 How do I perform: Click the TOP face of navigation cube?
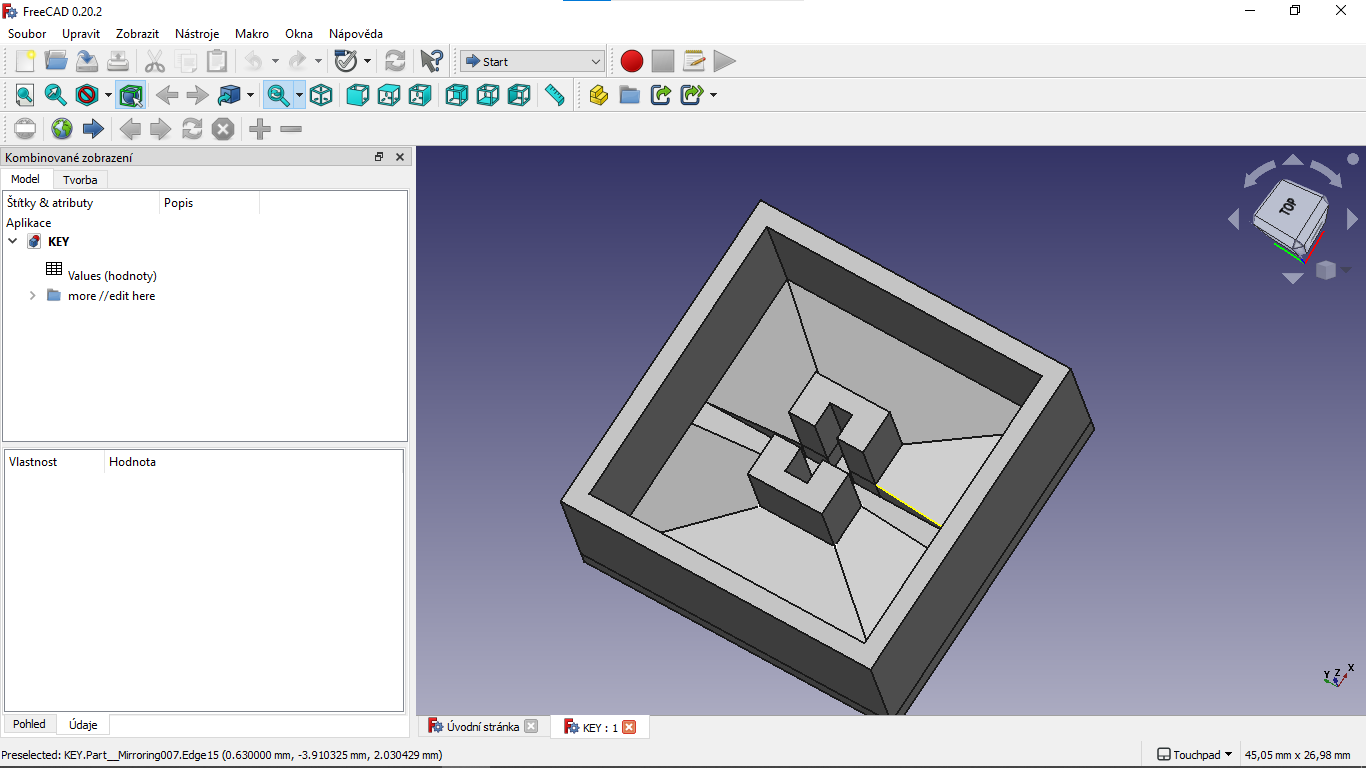coord(1289,205)
